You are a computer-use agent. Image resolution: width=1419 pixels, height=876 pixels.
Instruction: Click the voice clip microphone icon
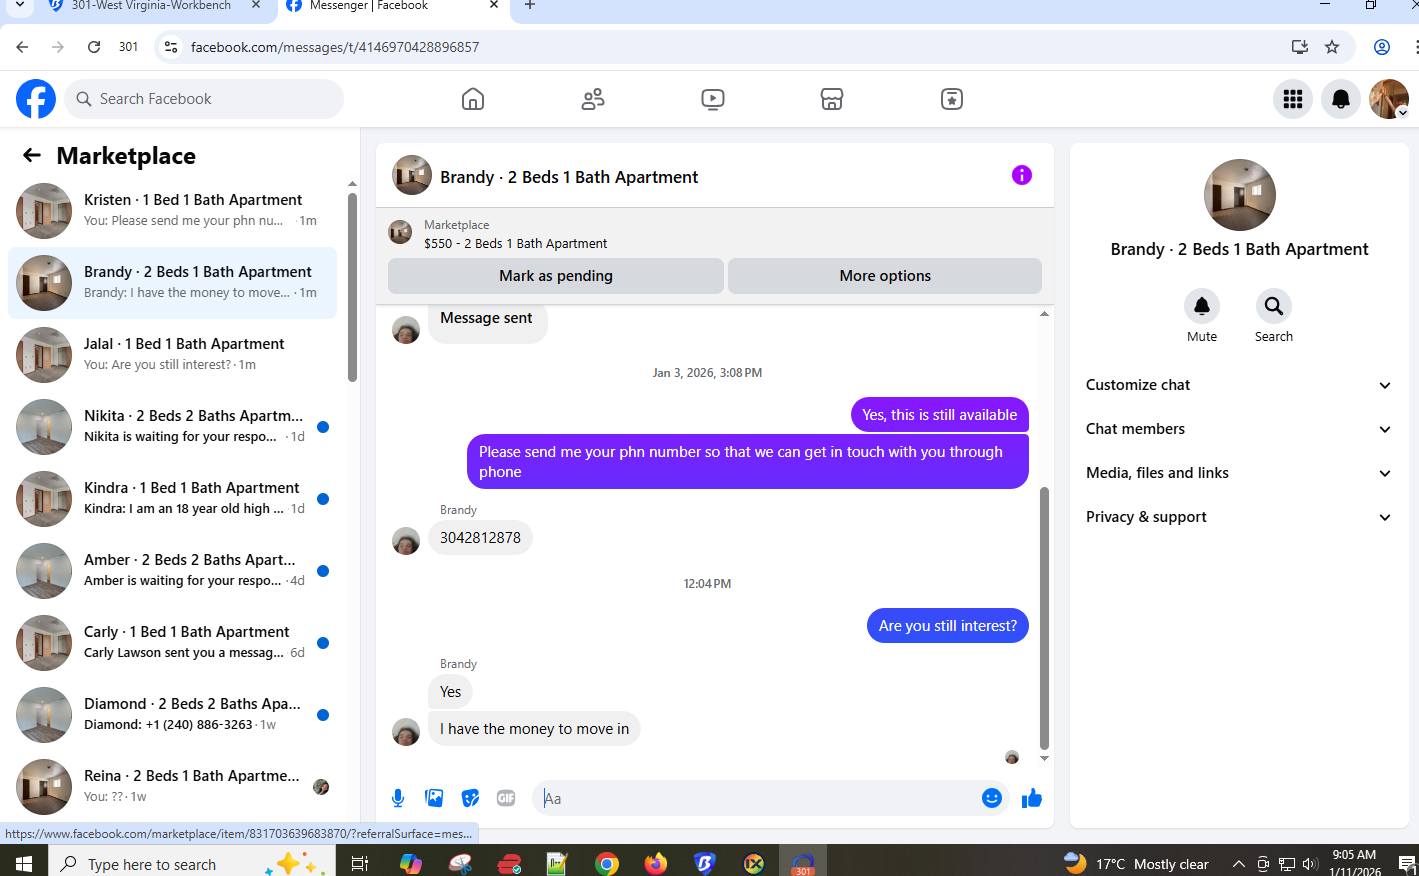point(398,798)
